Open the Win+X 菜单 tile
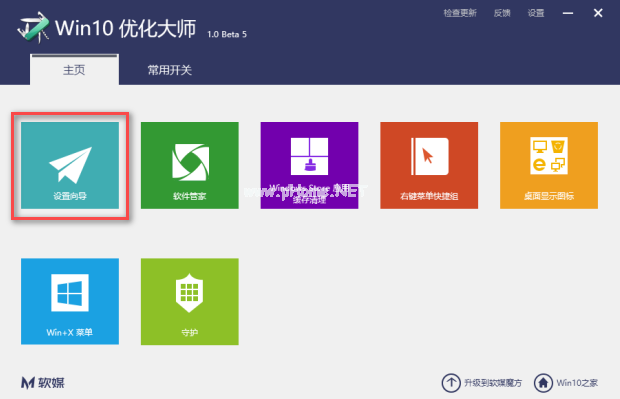 70,301
